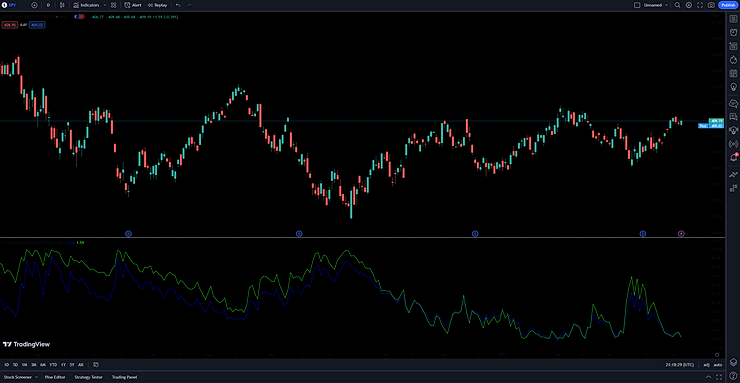
Task: Select the 5D time range
Action: click(x=16, y=365)
